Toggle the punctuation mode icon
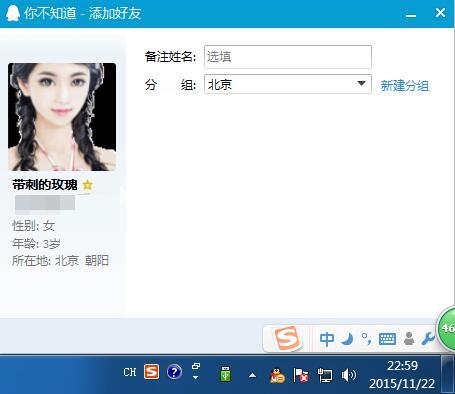The image size is (455, 394). tap(367, 339)
